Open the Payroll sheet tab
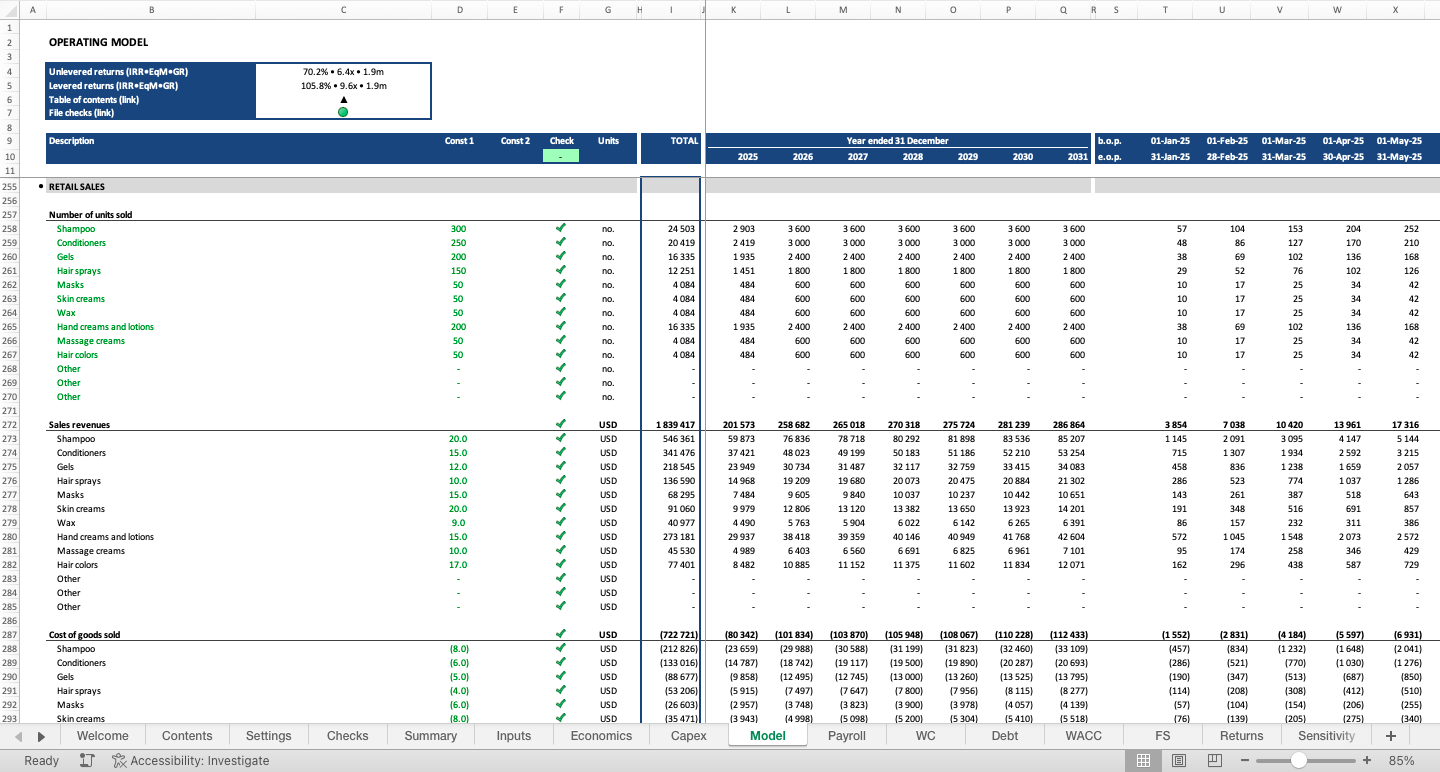The height and width of the screenshot is (772, 1440). (x=847, y=736)
